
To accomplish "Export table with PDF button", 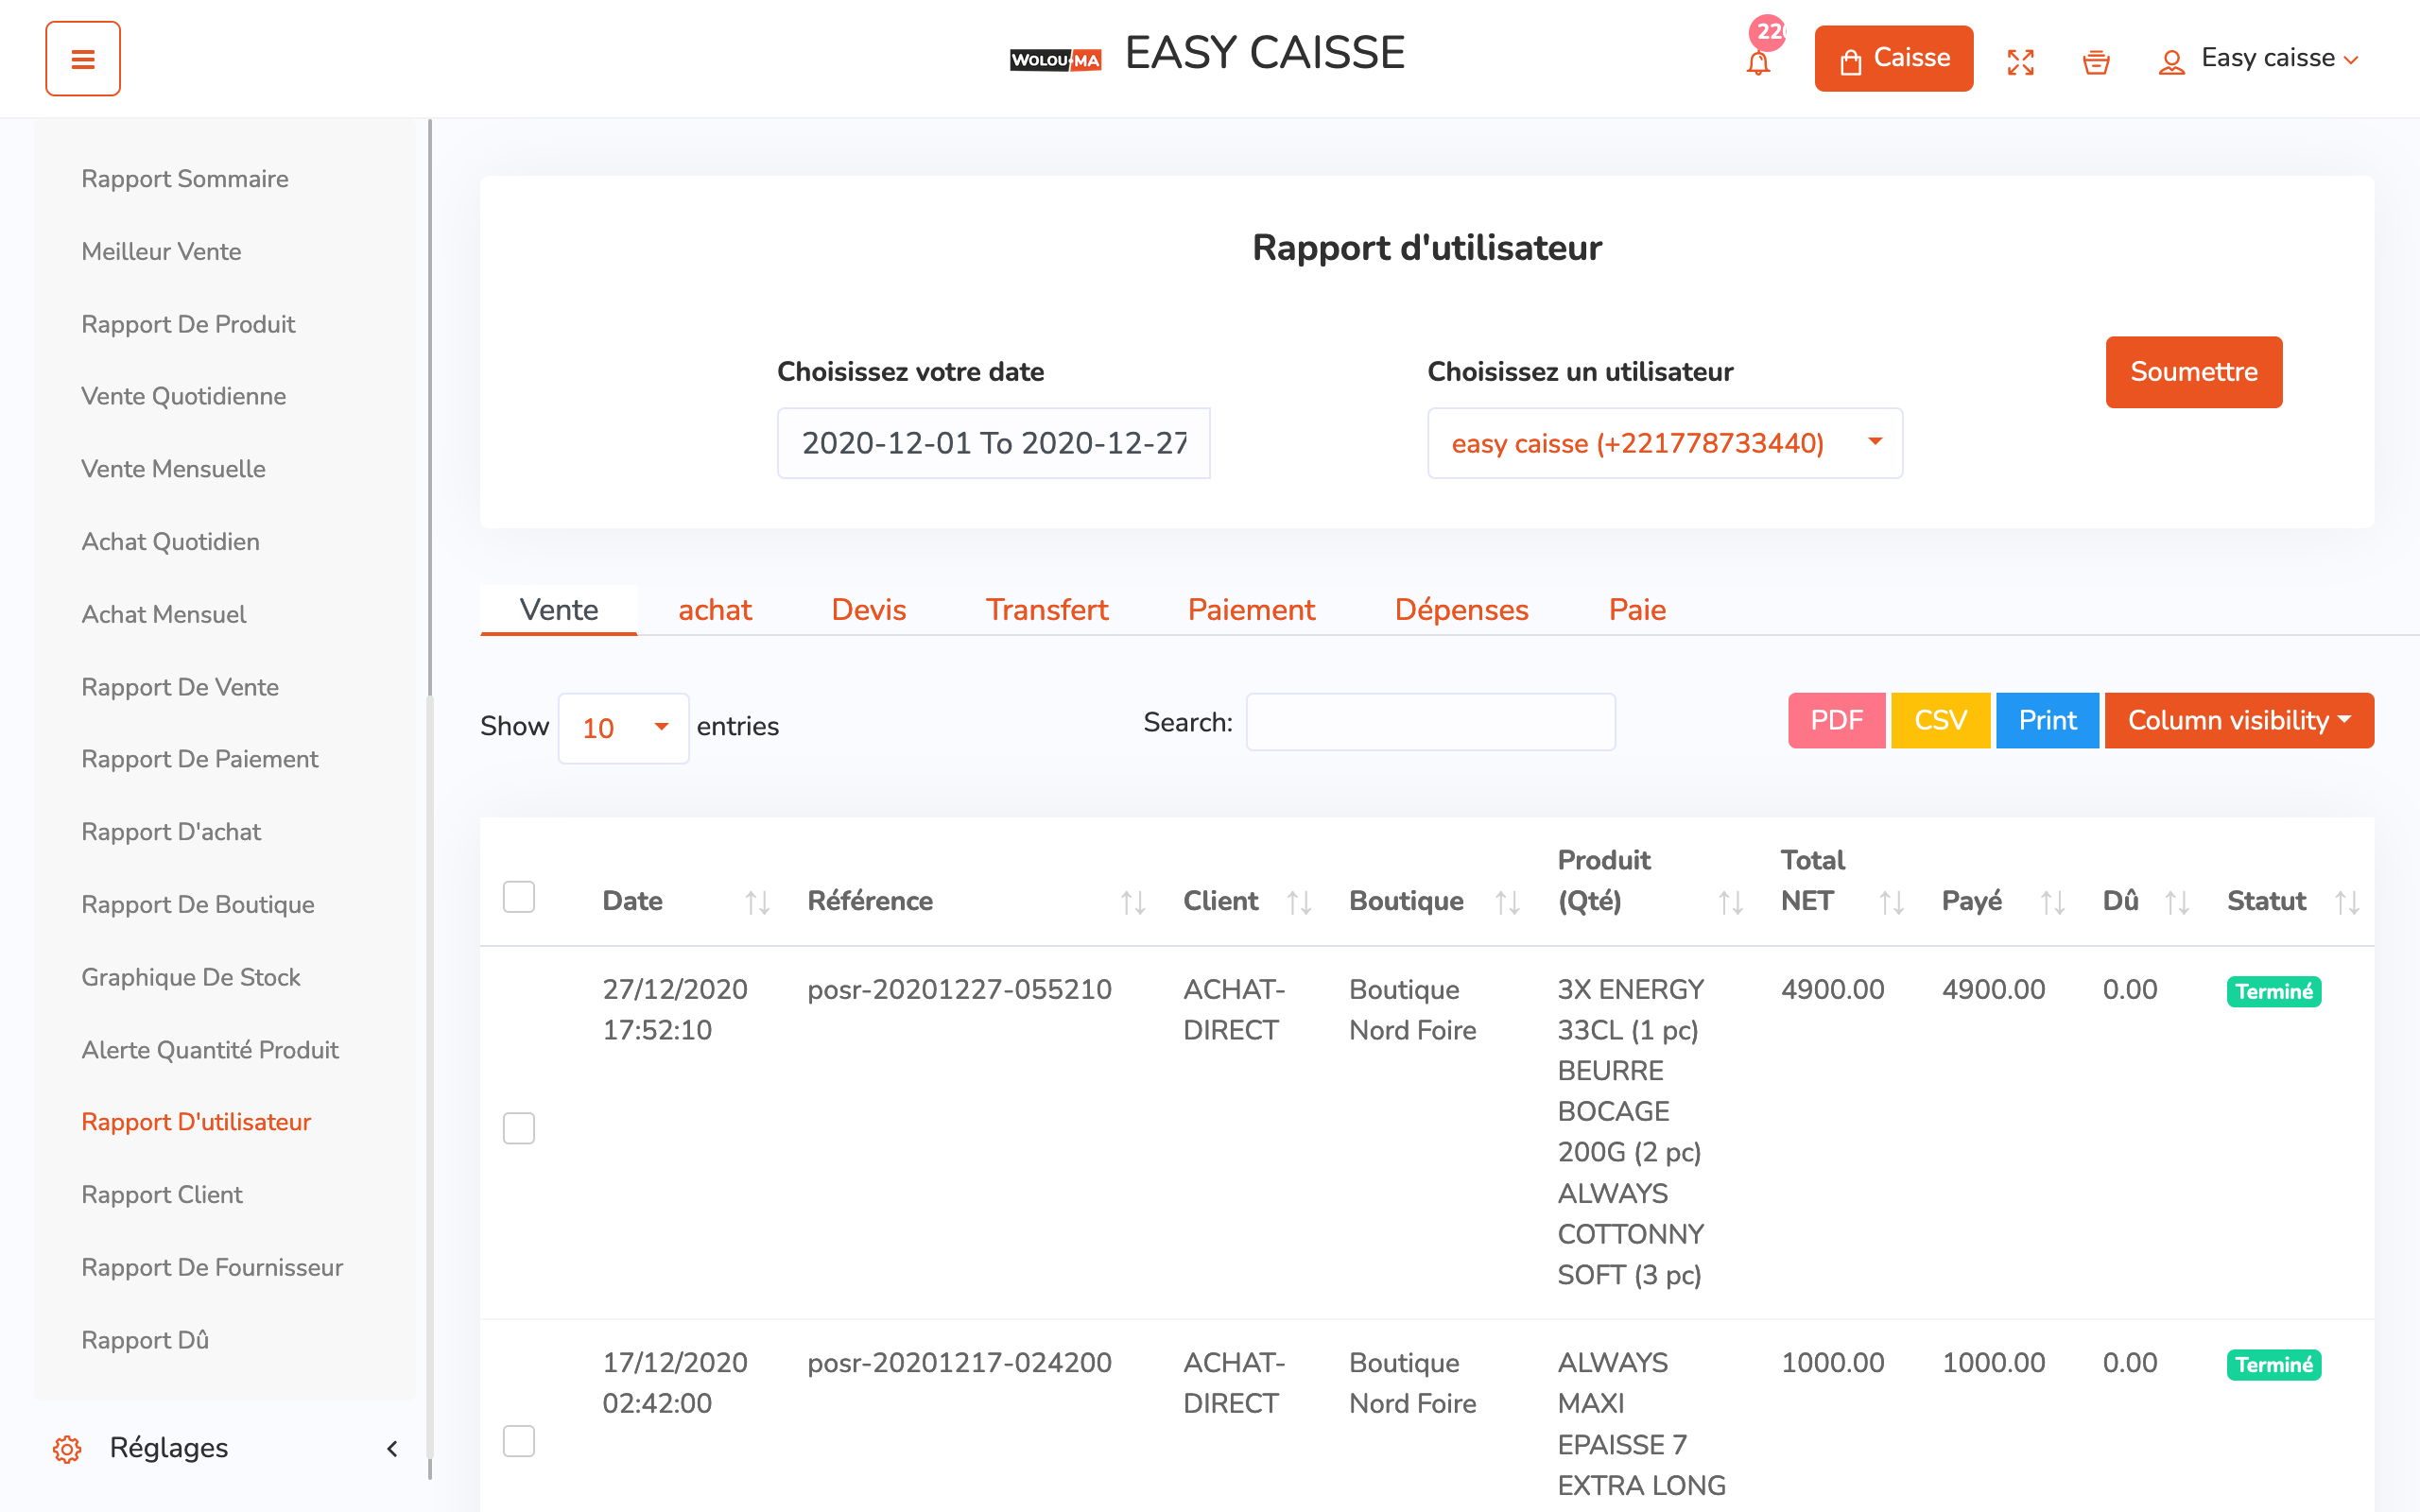I will [x=1836, y=720].
